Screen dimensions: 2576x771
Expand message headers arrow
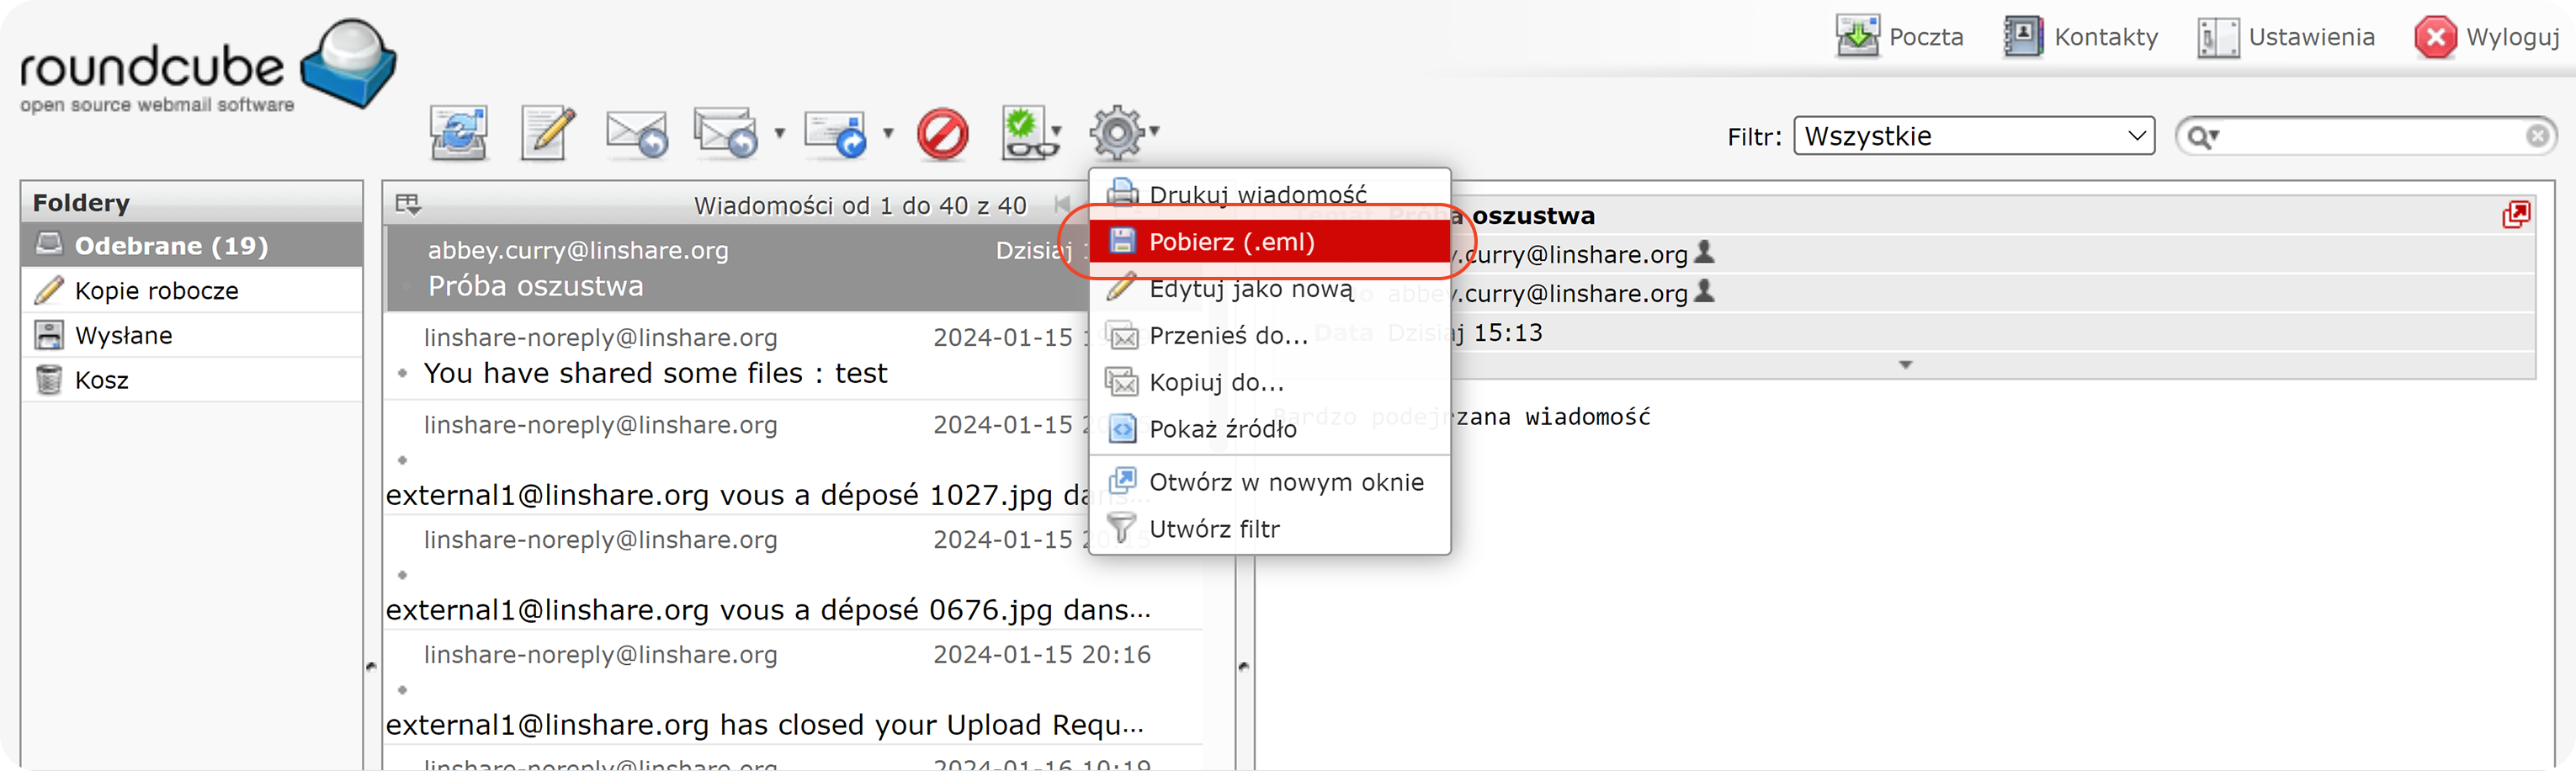(x=1905, y=365)
